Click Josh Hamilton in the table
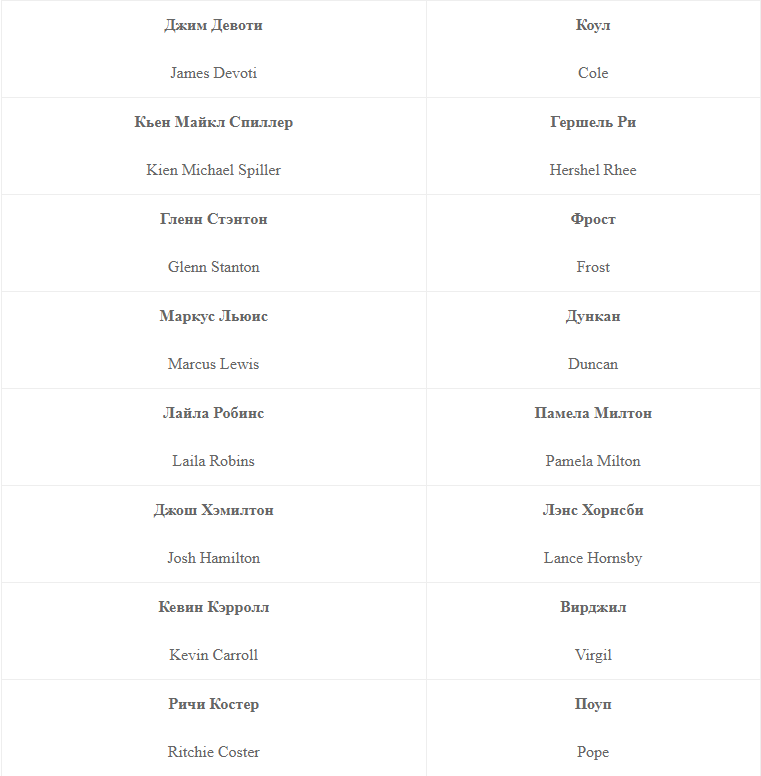Viewport: 761px width, 776px height. [213, 558]
